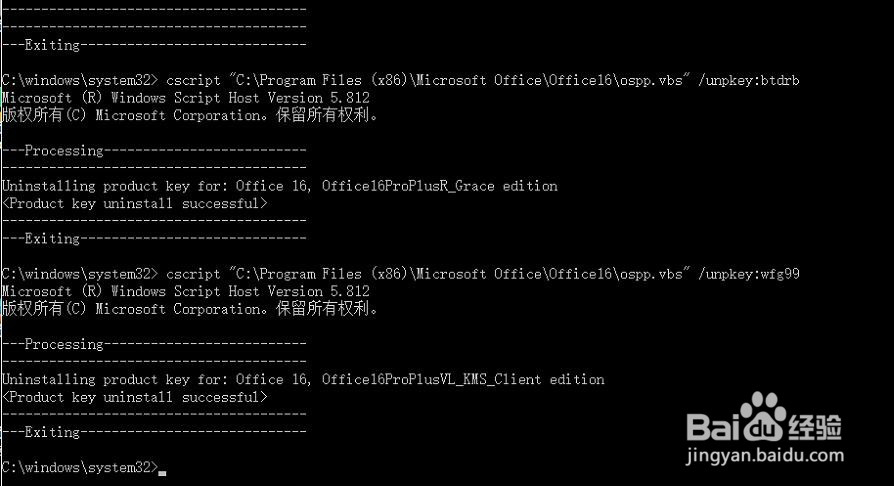Click the final C:\windows\system32> prompt
The width and height of the screenshot is (894, 486).
click(79, 468)
